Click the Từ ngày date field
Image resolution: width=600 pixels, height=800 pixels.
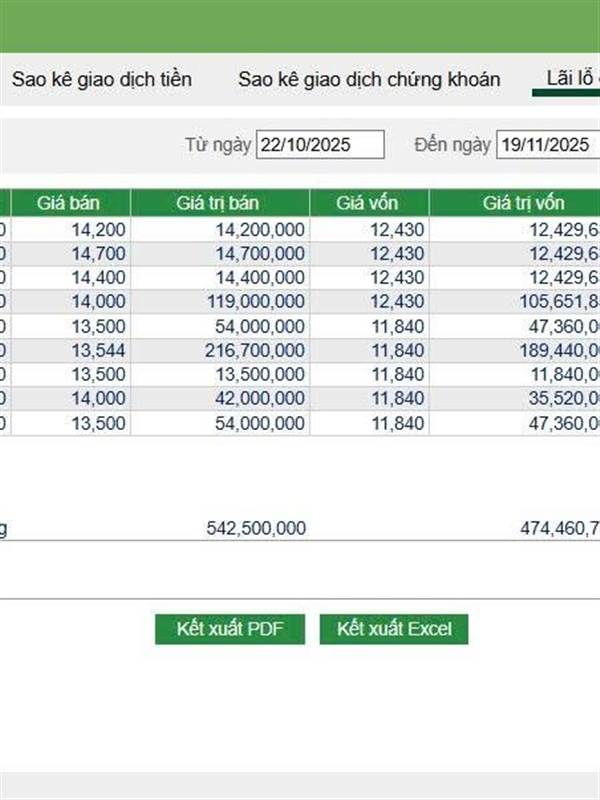coord(320,145)
